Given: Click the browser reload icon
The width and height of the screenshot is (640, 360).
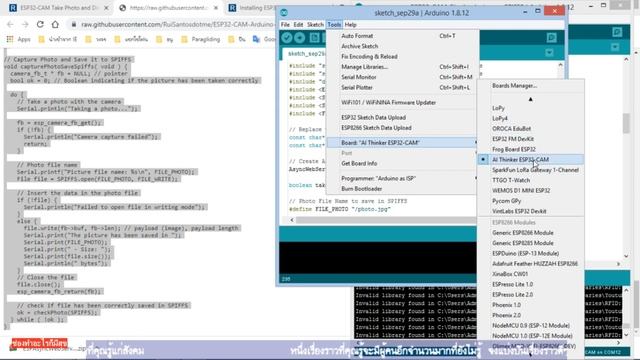Looking at the screenshot, I should click(x=40, y=24).
